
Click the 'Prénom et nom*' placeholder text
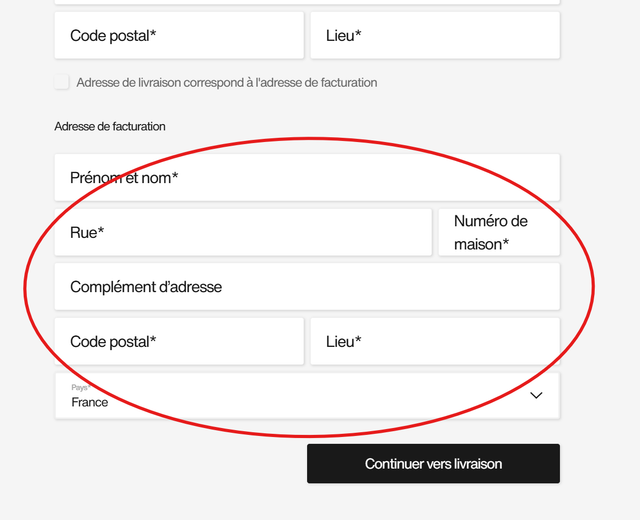(124, 178)
